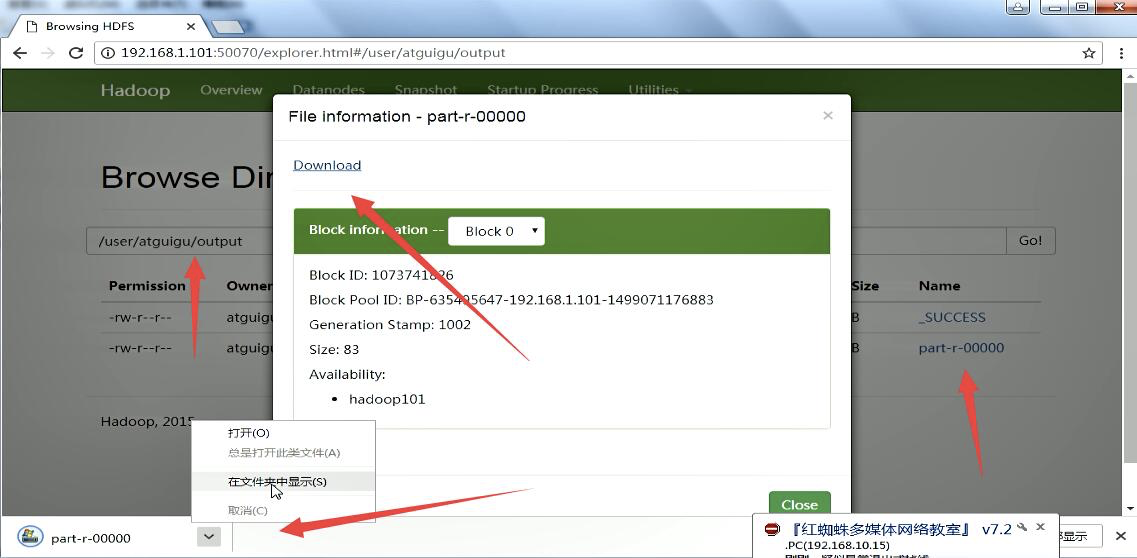
Task: Click the forward navigation arrow
Action: [48, 53]
